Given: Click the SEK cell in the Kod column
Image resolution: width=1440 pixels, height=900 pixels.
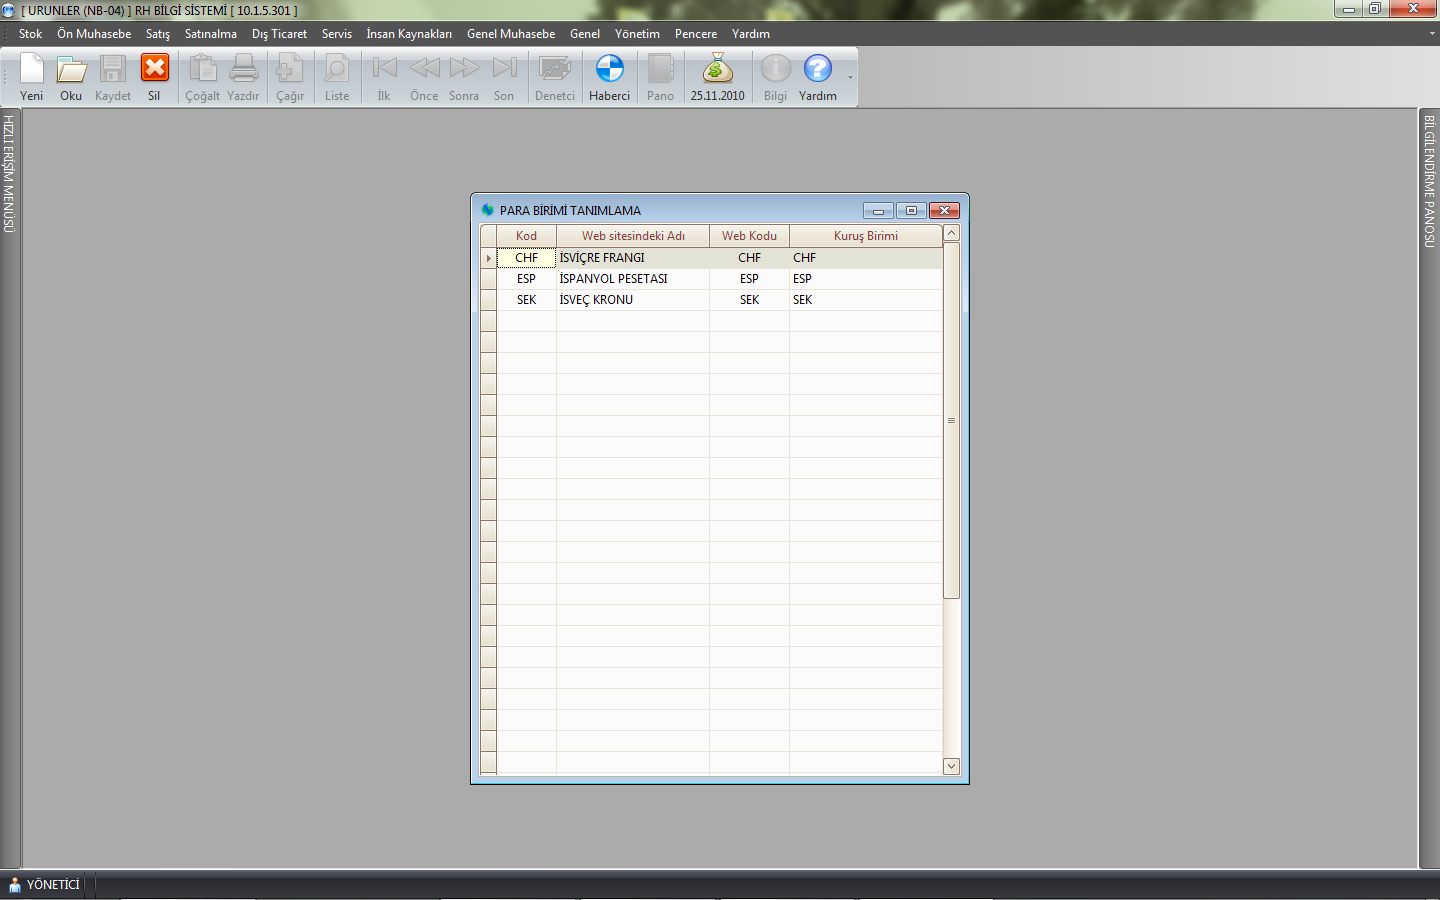Looking at the screenshot, I should pos(526,300).
